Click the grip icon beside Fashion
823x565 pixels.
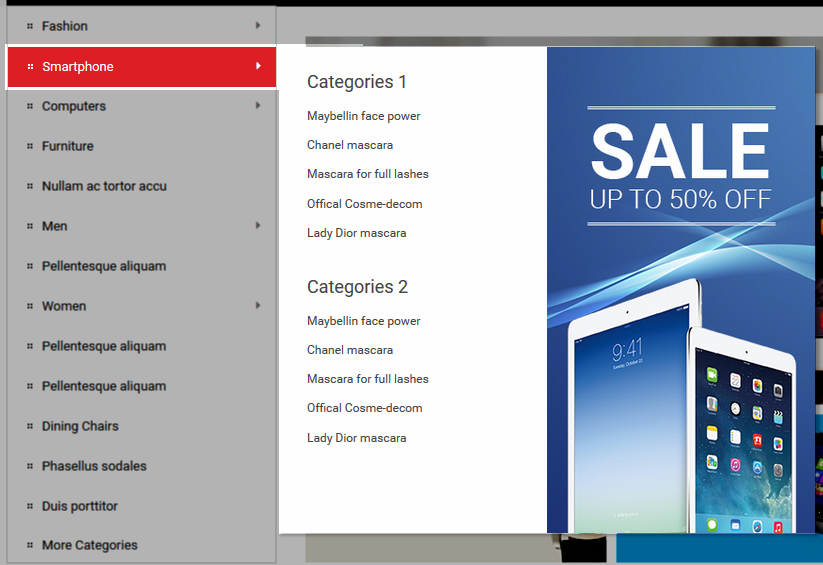point(30,26)
